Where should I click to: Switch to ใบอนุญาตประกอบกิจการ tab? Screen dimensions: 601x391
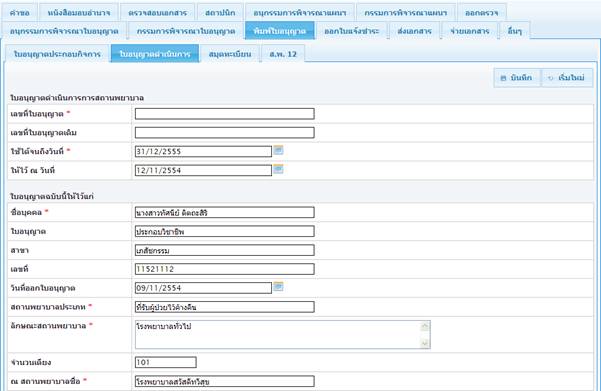click(x=57, y=54)
